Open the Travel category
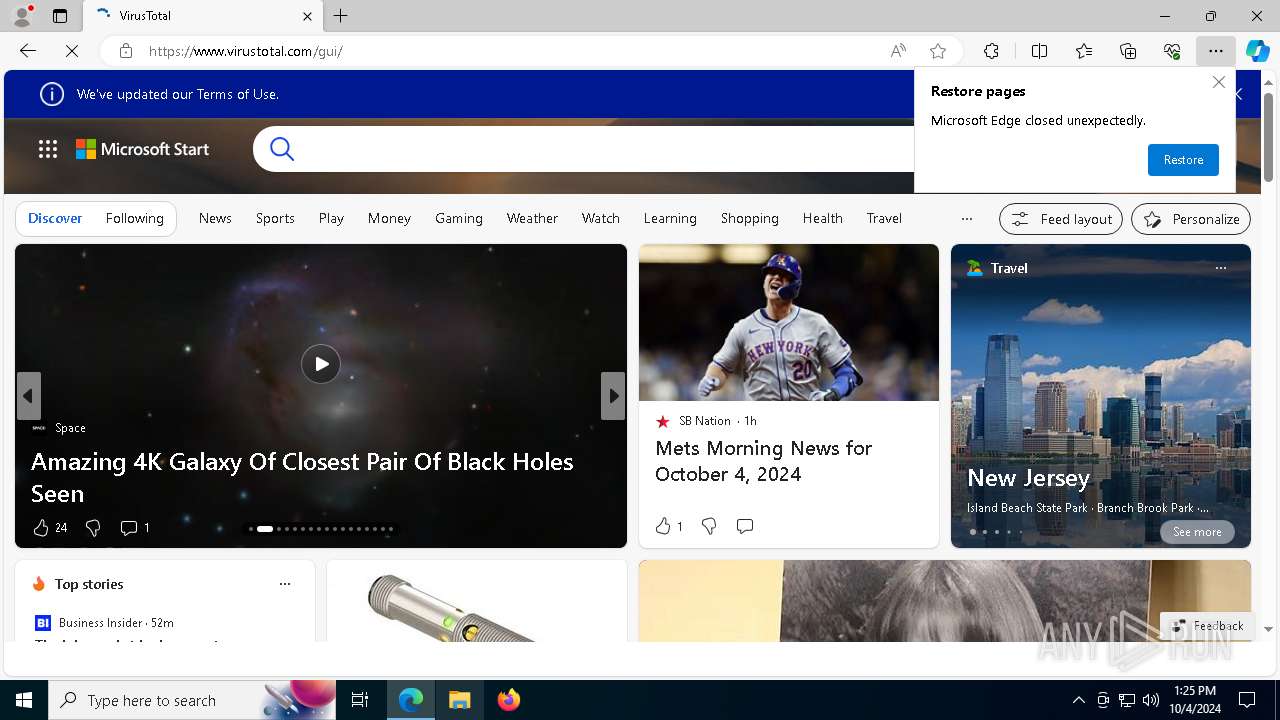 point(884,218)
